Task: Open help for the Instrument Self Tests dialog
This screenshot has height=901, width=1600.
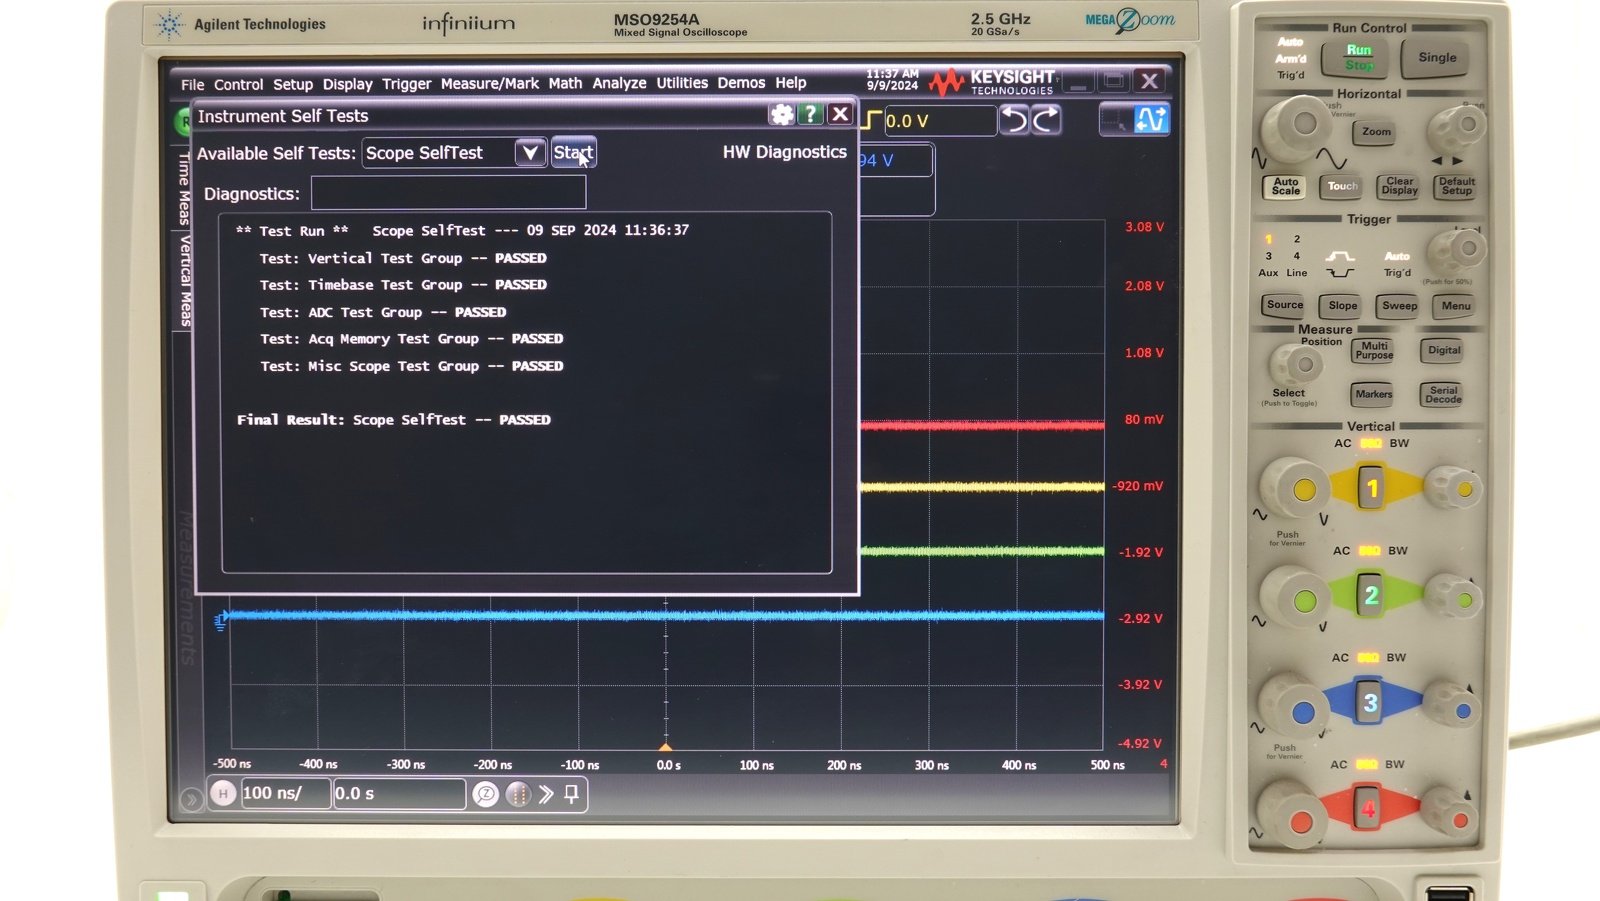Action: pyautogui.click(x=811, y=114)
